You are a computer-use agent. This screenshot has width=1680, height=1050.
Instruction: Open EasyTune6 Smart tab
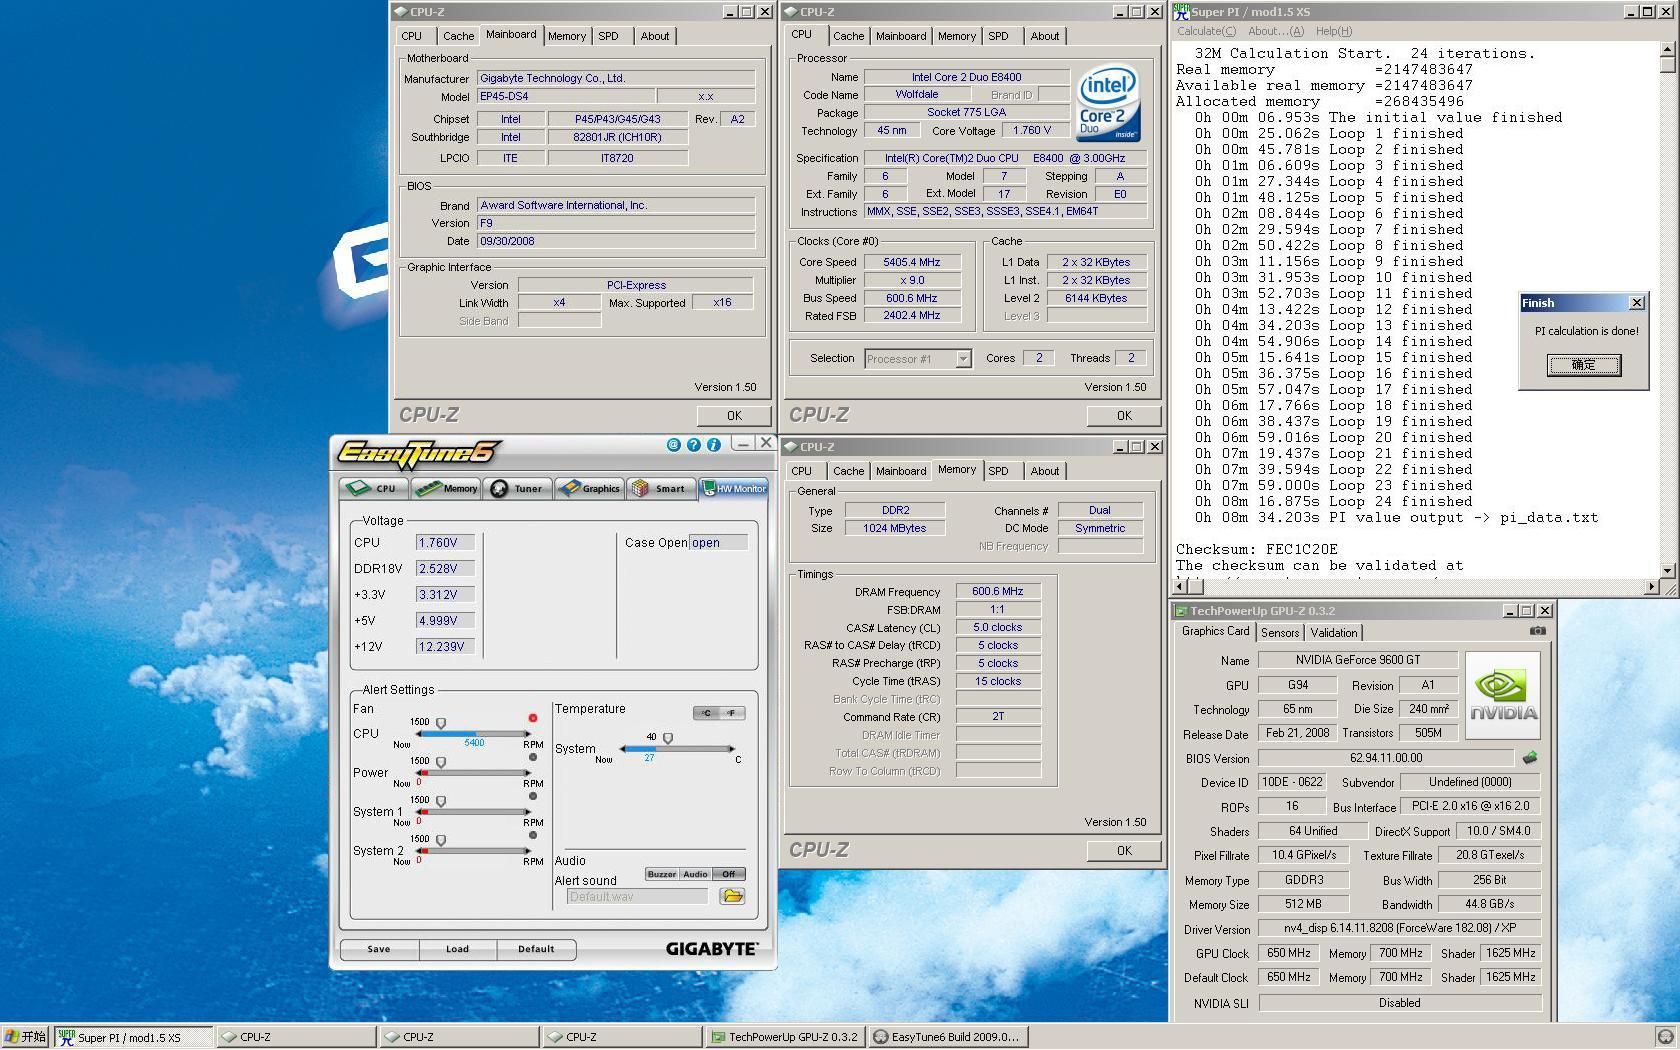[660, 488]
